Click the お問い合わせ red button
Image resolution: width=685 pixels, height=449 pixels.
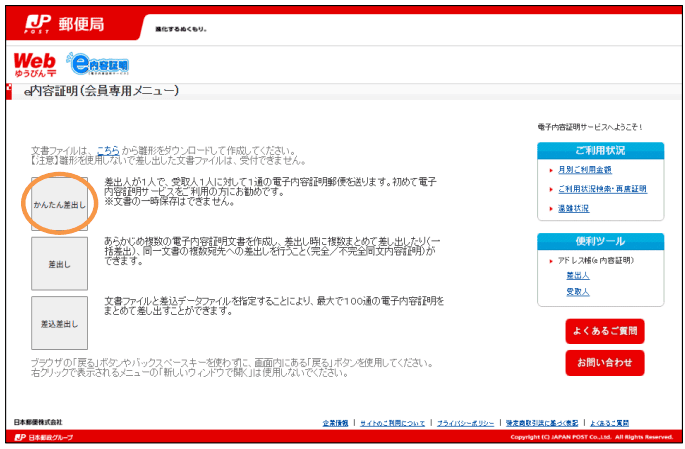pyautogui.click(x=605, y=363)
